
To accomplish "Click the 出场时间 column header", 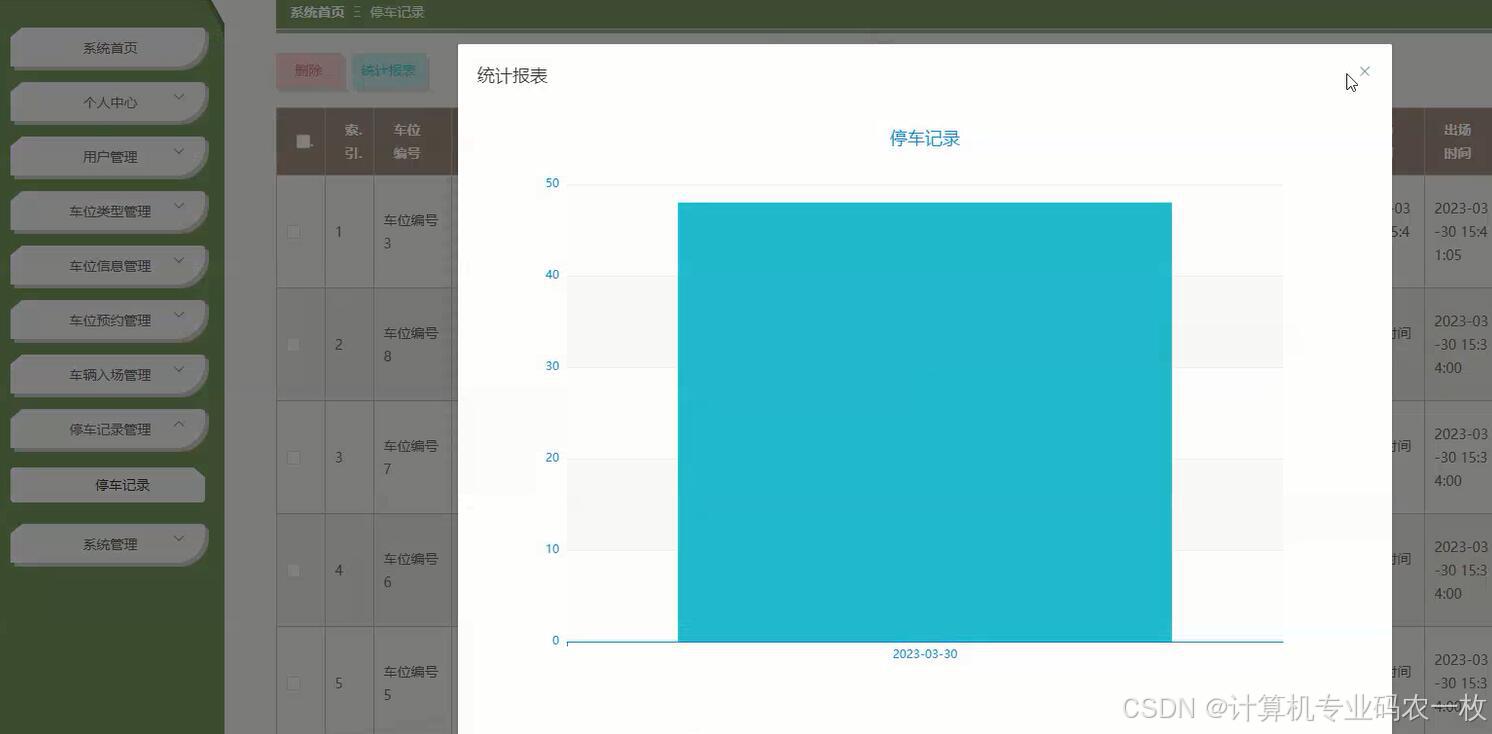I will 1457,141.
